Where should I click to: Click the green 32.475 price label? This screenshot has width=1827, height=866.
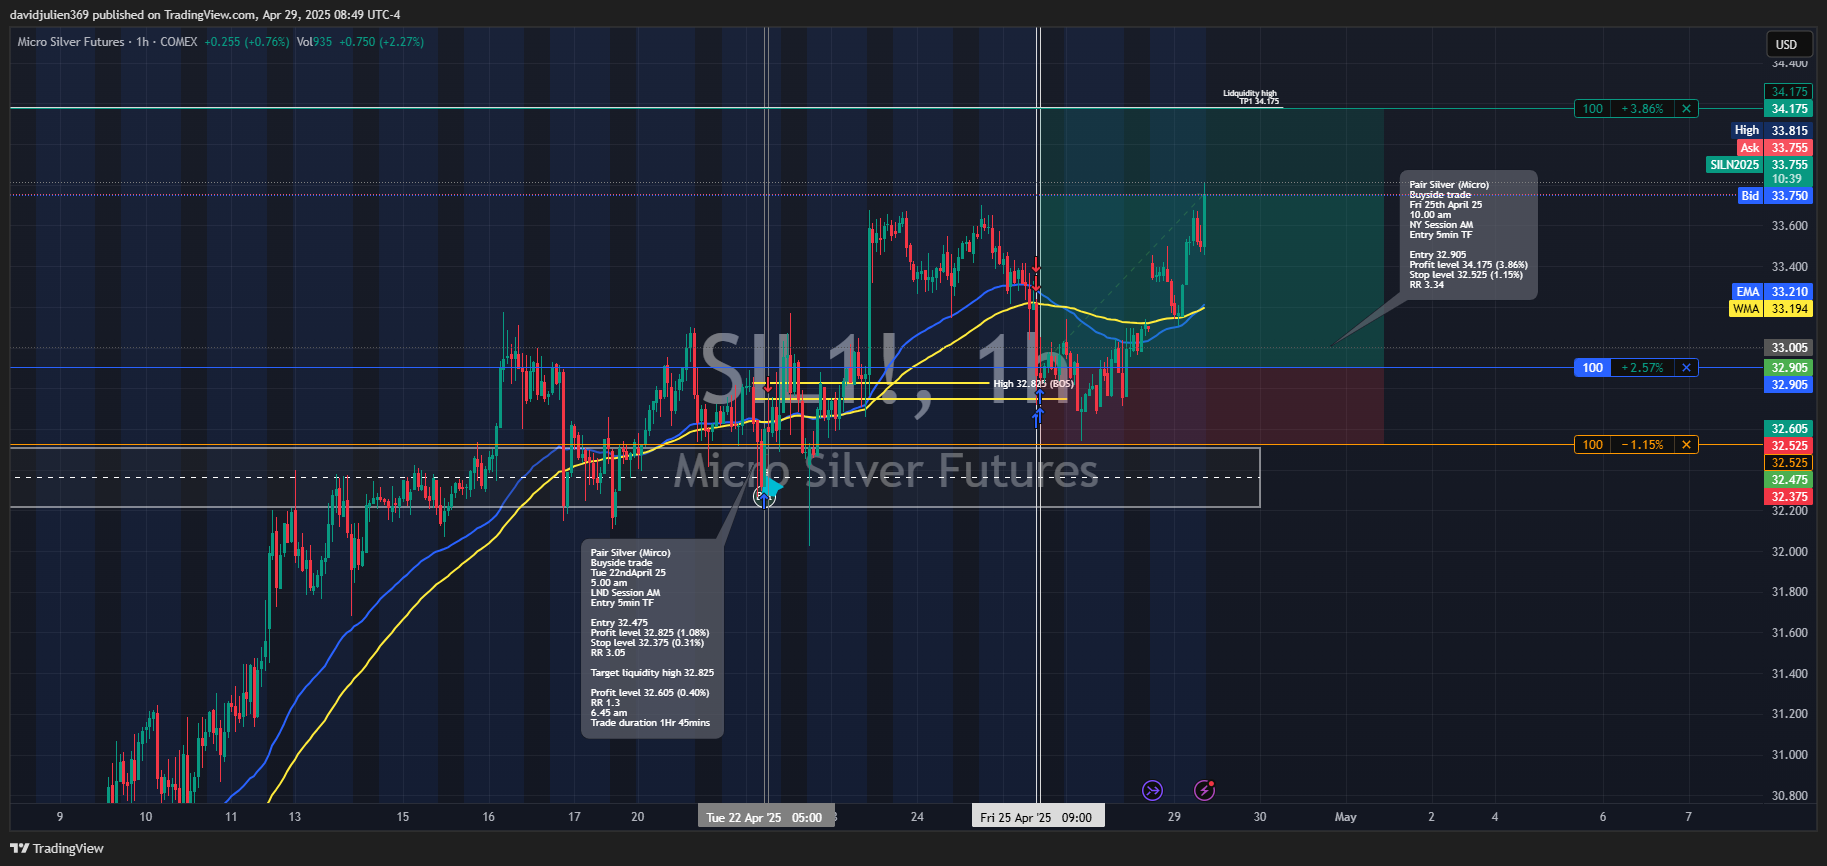pyautogui.click(x=1788, y=480)
